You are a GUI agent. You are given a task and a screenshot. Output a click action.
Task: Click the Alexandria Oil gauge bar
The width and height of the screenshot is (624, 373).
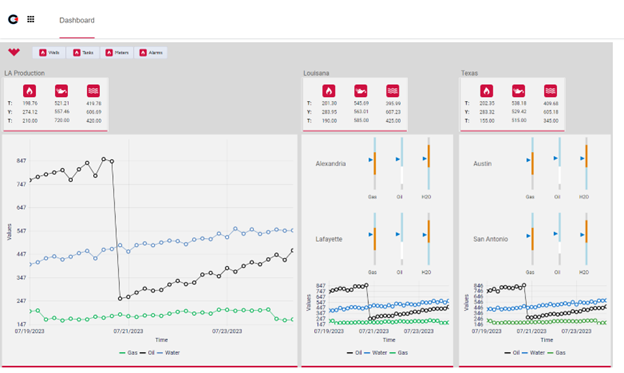point(402,164)
